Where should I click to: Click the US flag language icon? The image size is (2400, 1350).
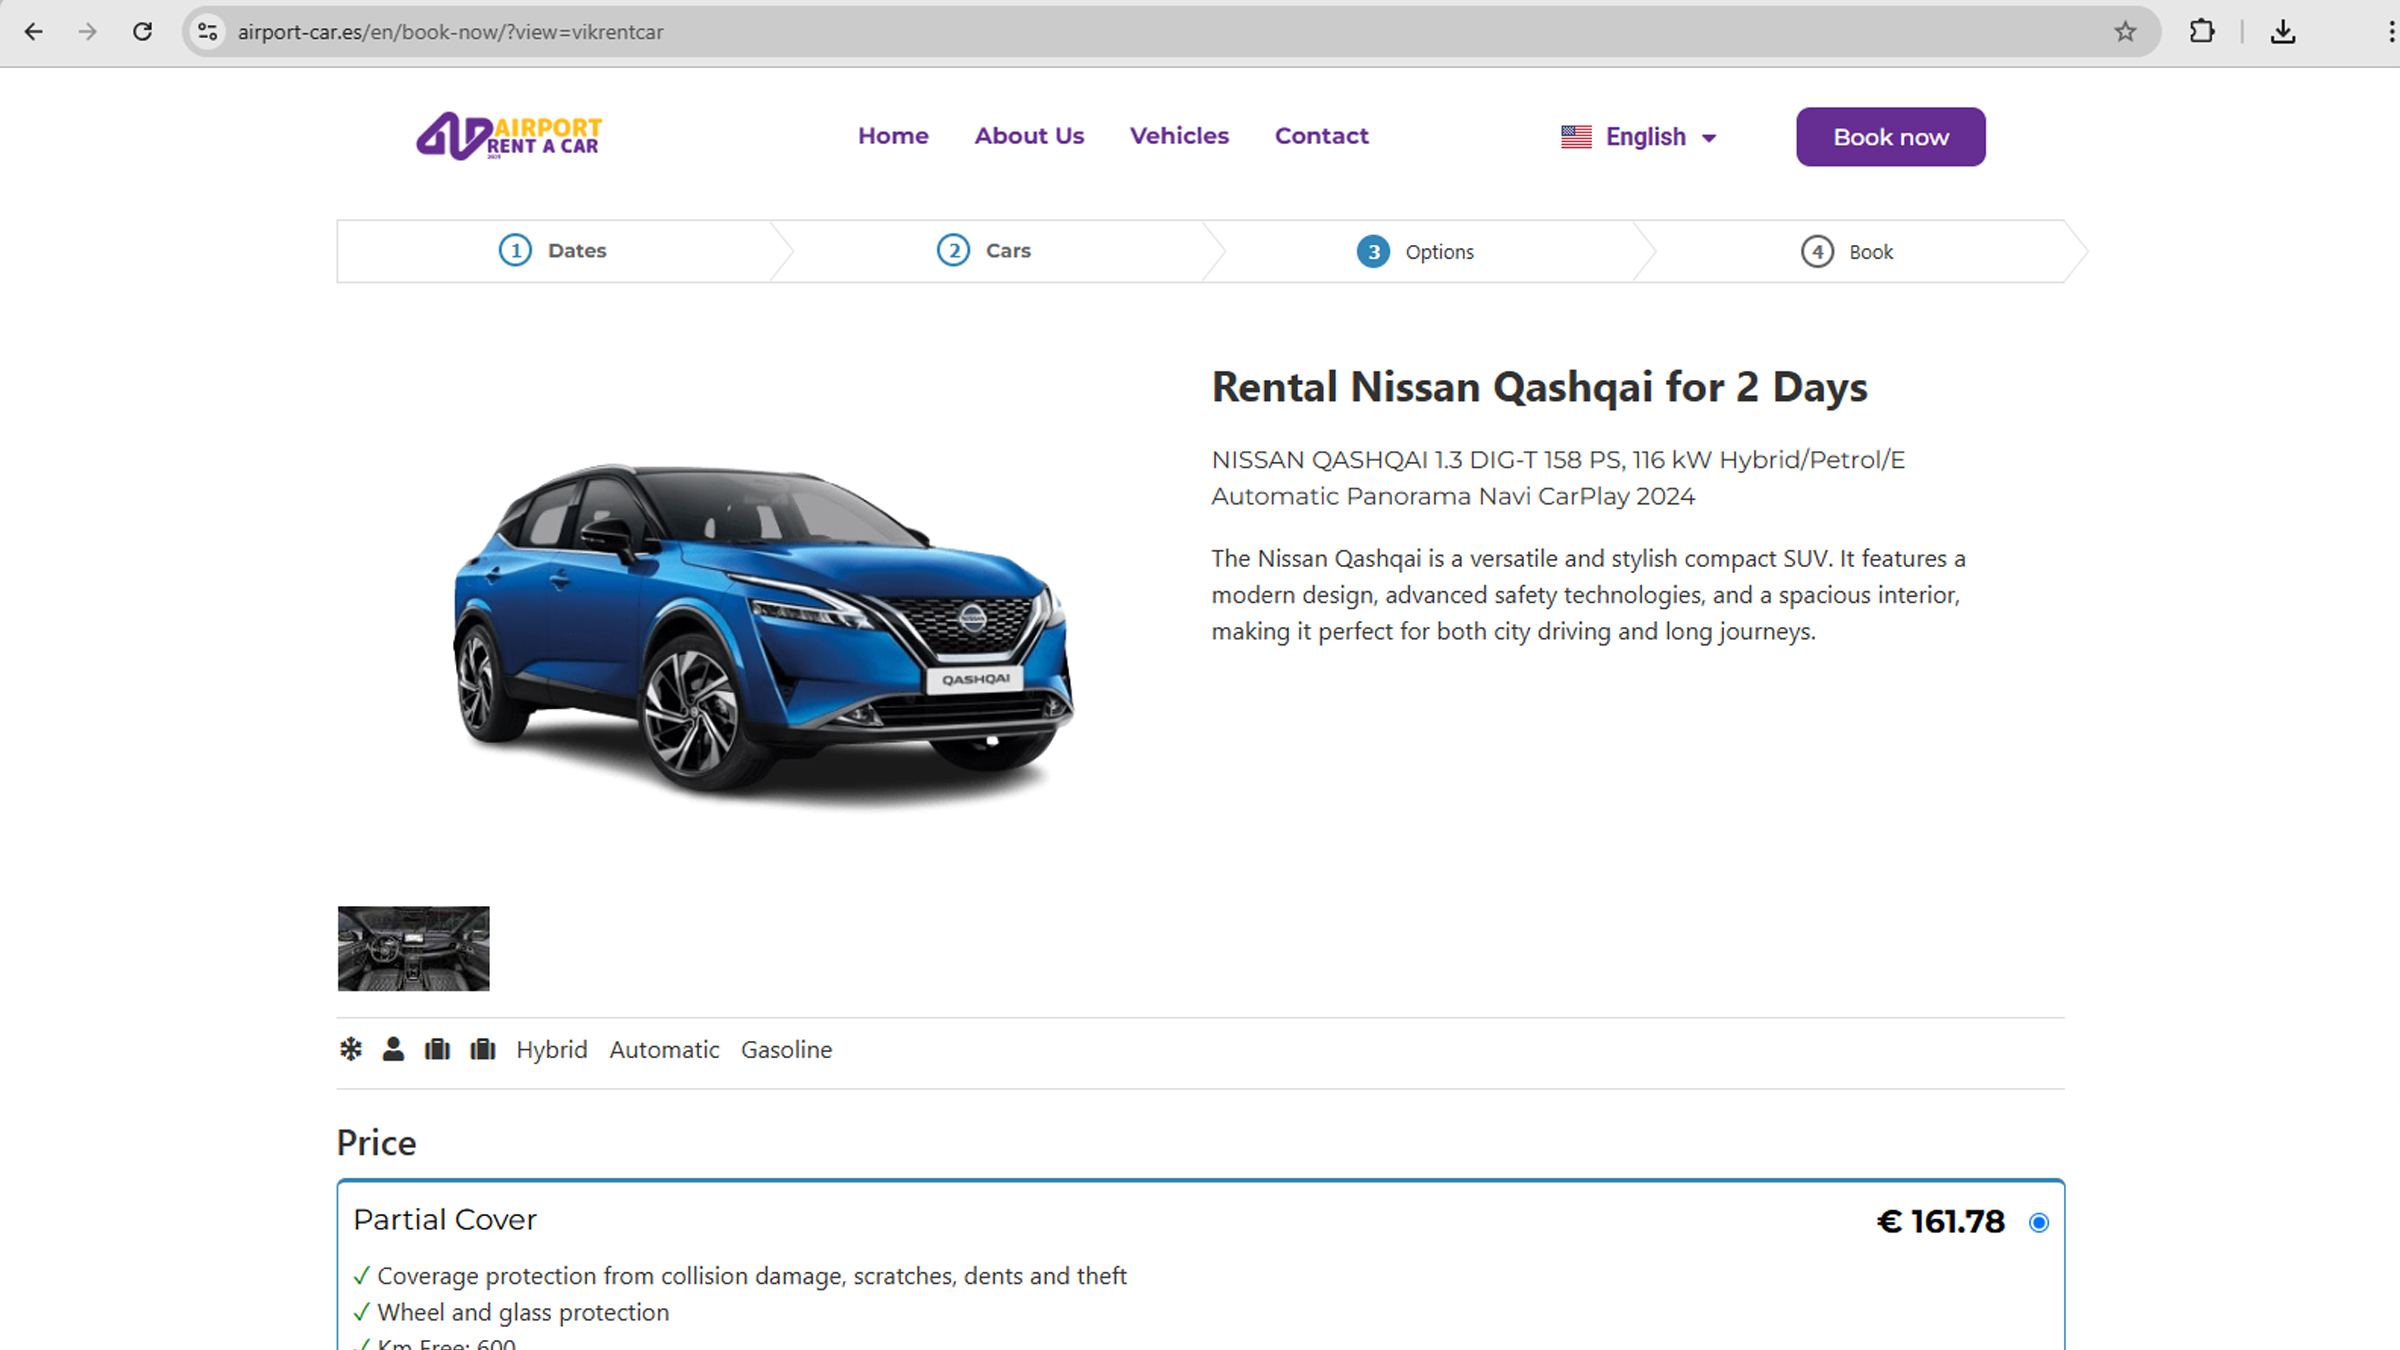coord(1576,137)
